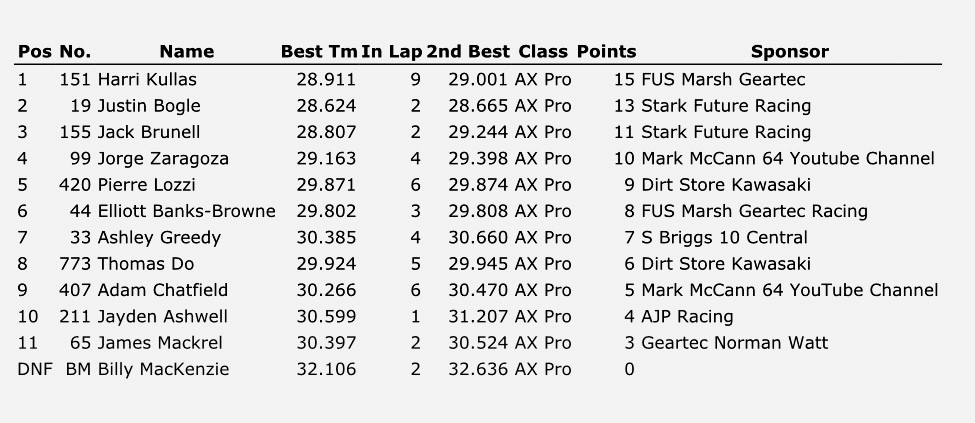Select AJP Racing sponsor text

point(687,317)
